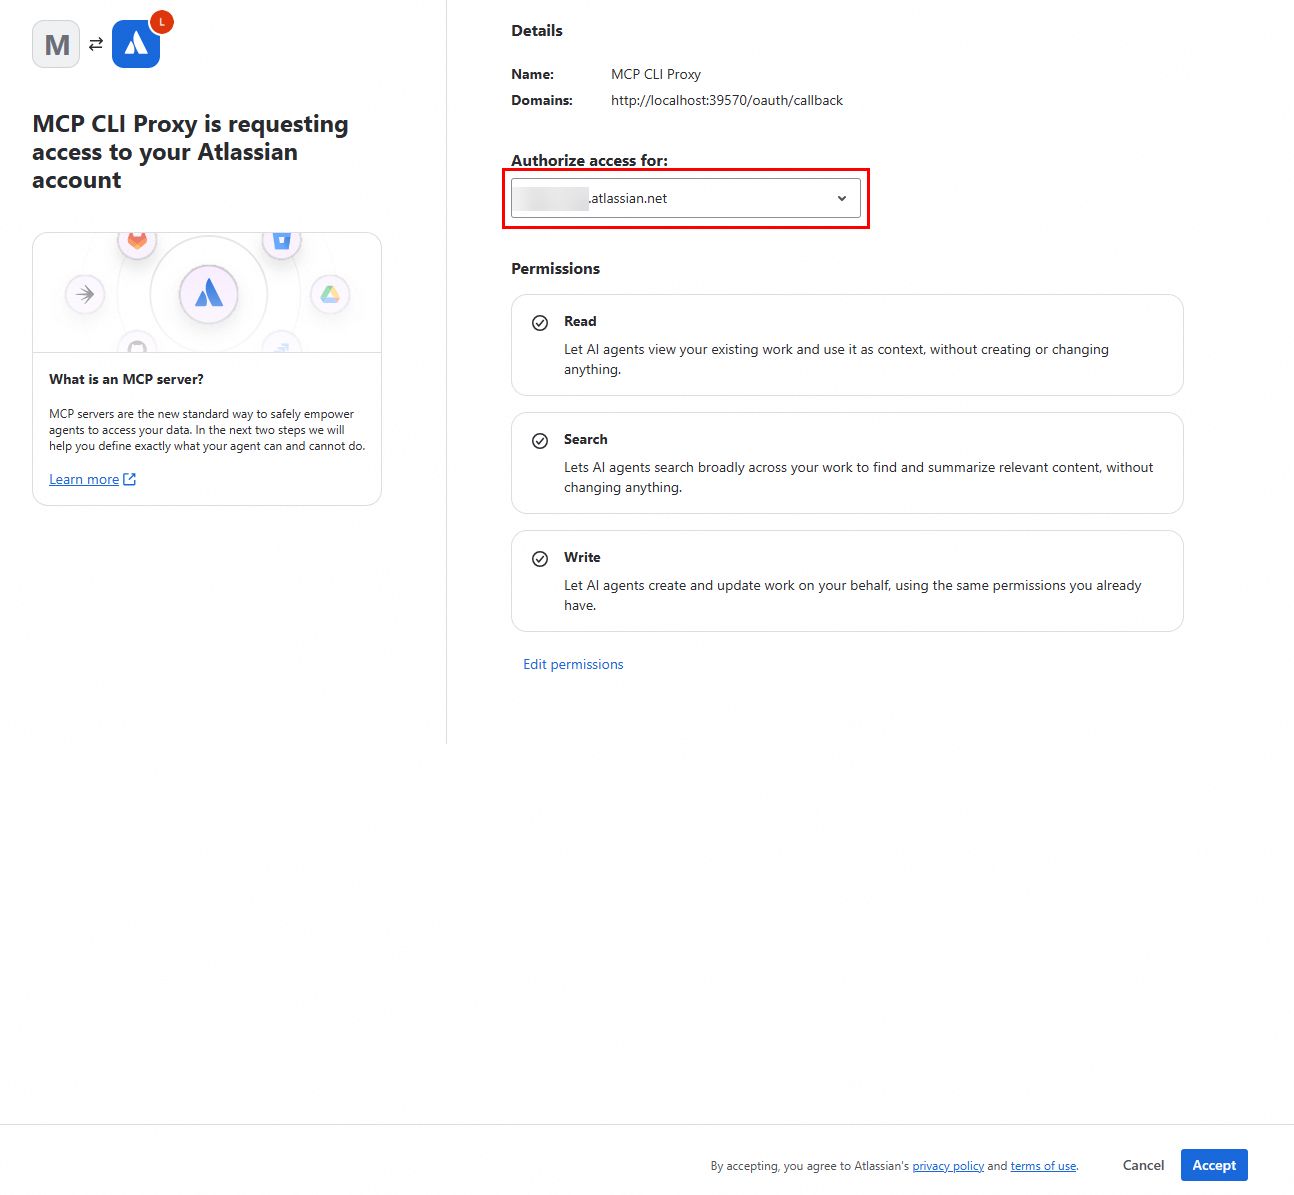Click the Bitbucket bucket icon in illustration
The image size is (1294, 1195).
[282, 241]
